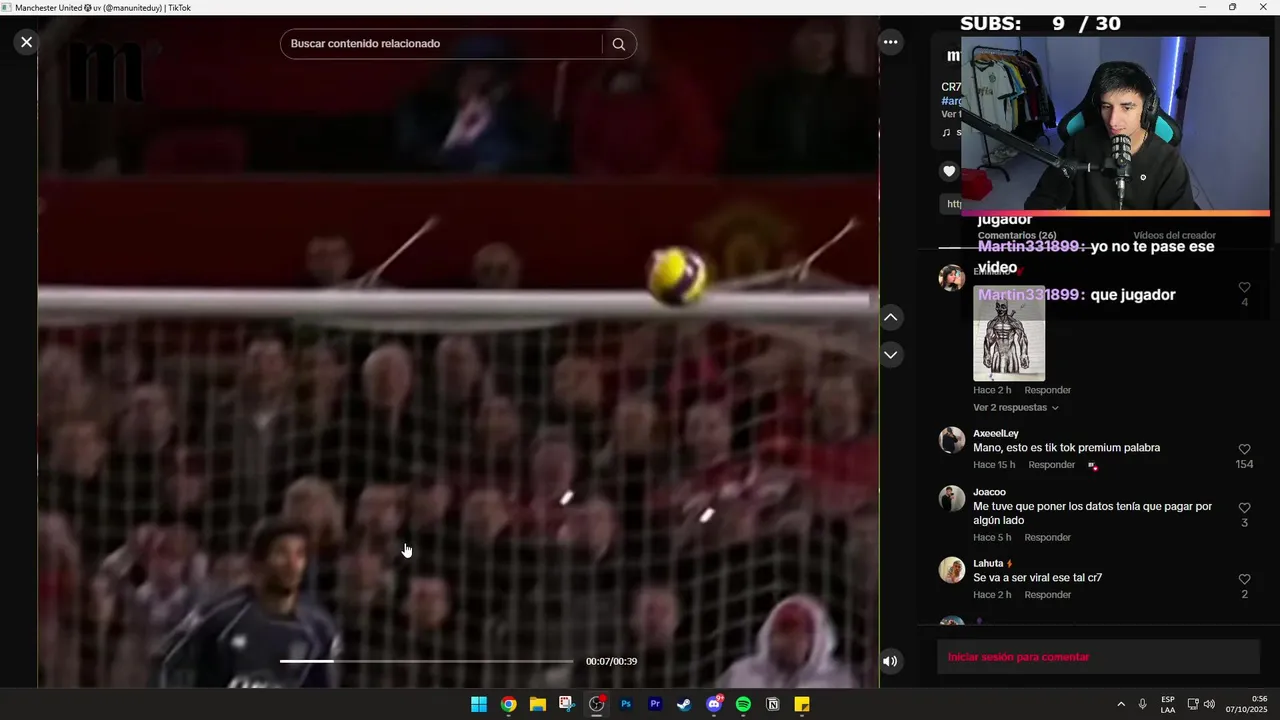Screen dimensions: 1280x720
Task: Open Discord from the taskbar
Action: tap(714, 704)
